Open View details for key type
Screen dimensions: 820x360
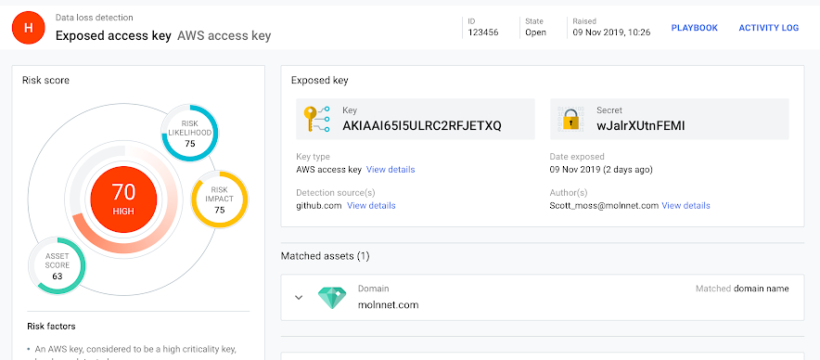click(x=390, y=170)
